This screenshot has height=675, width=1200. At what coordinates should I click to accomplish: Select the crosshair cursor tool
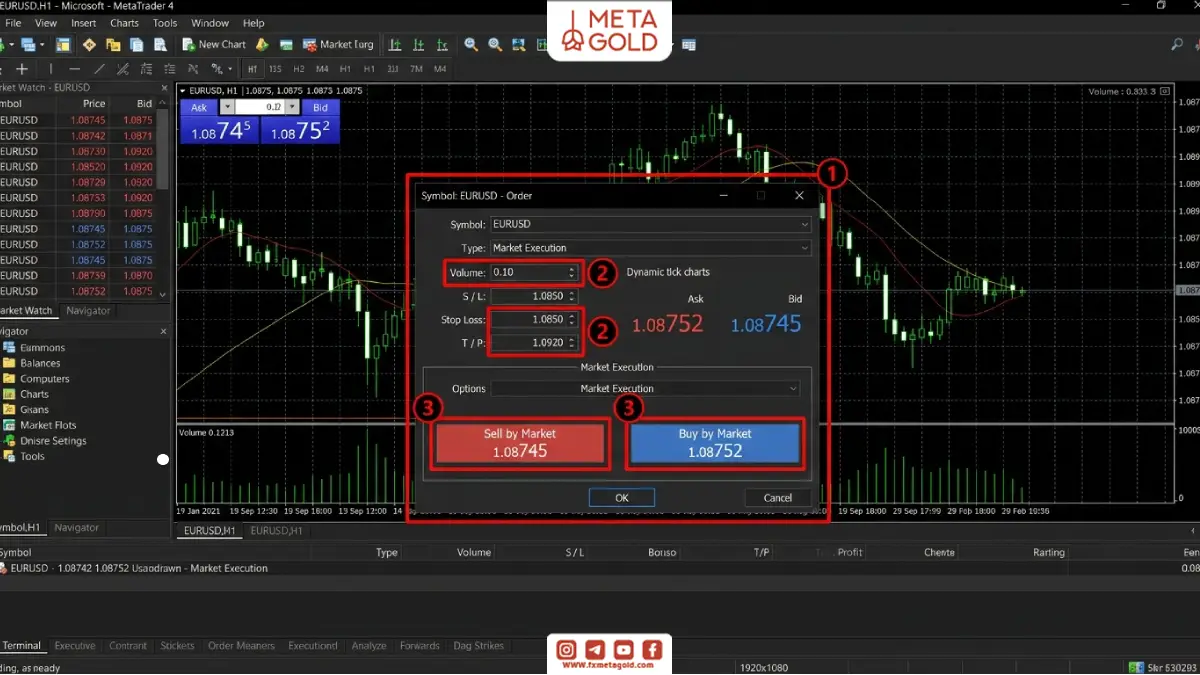coord(22,69)
